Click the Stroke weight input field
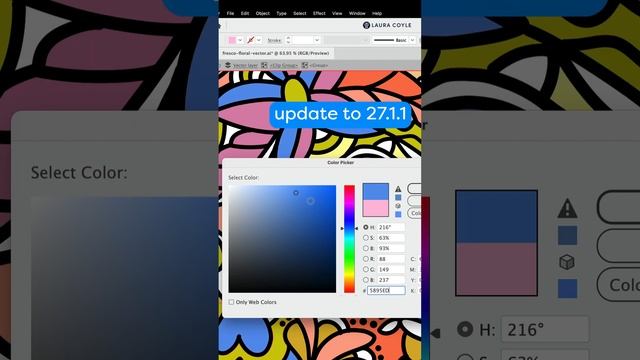The width and height of the screenshot is (640, 360). click(x=302, y=40)
